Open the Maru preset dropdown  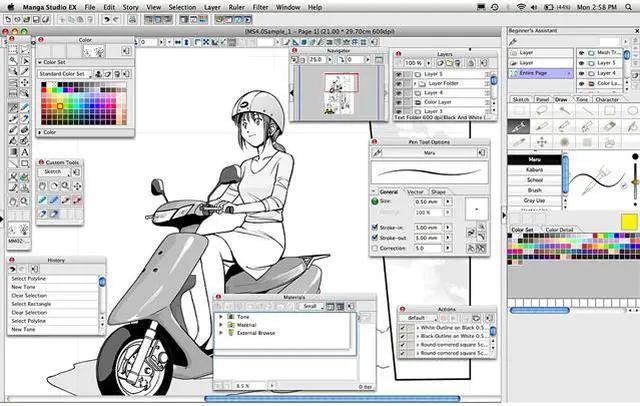coord(429,153)
